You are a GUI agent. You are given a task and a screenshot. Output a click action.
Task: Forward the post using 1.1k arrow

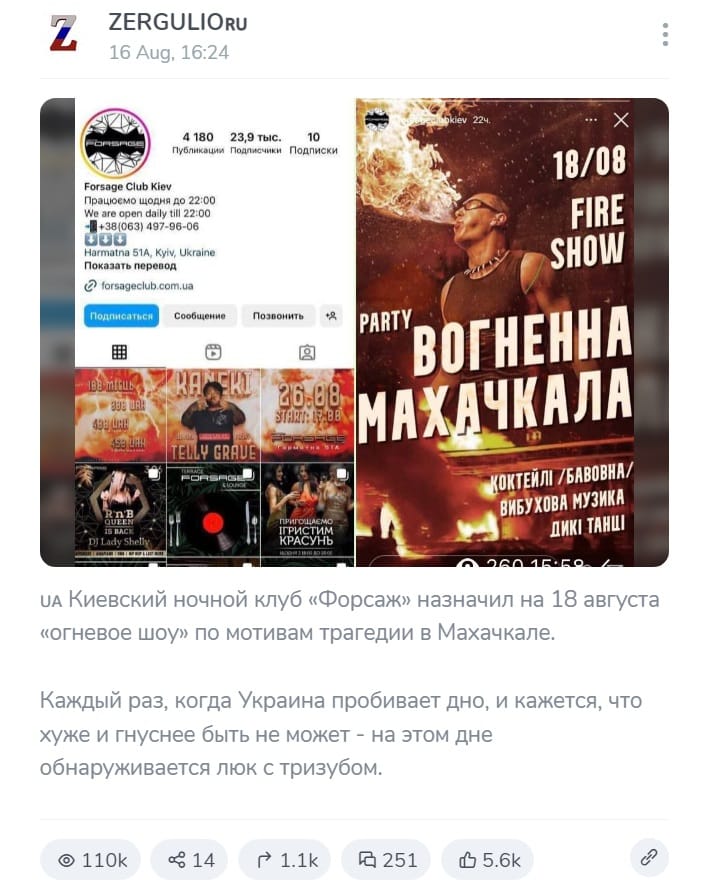click(285, 860)
